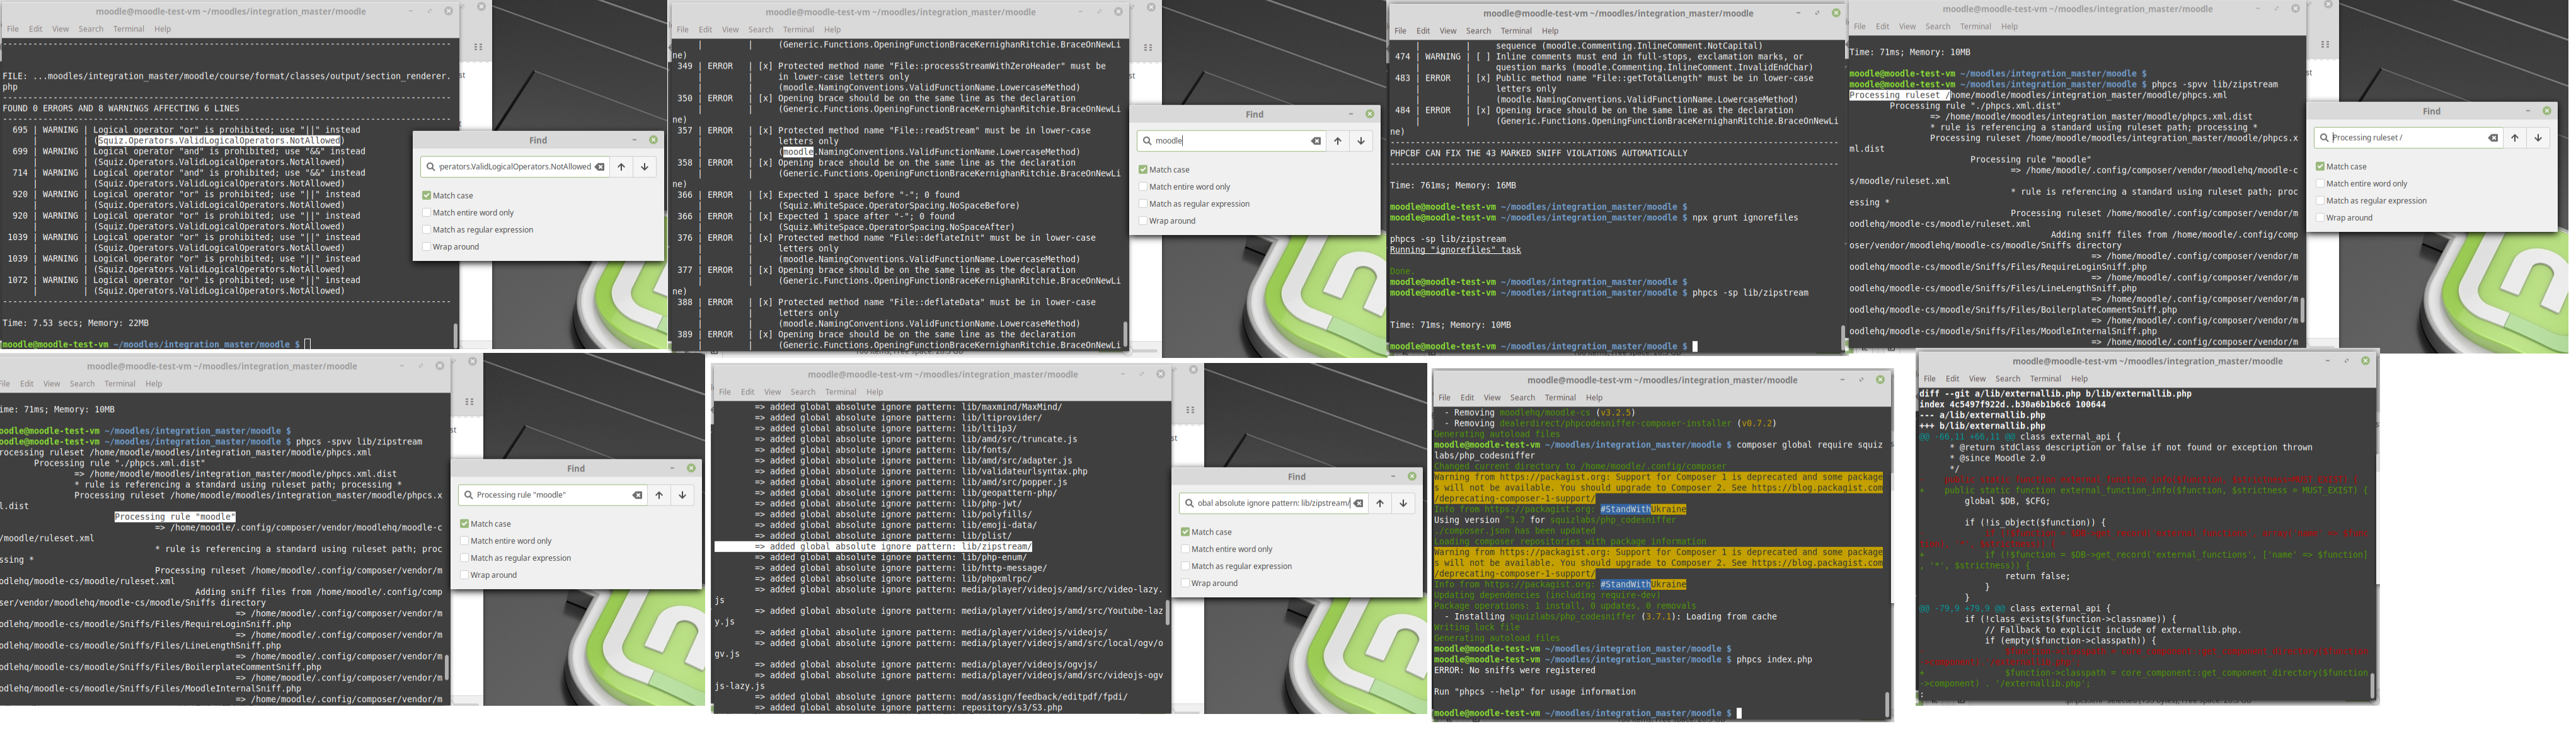Click "npx grunt ignorefiles" command text

[x=1744, y=218]
